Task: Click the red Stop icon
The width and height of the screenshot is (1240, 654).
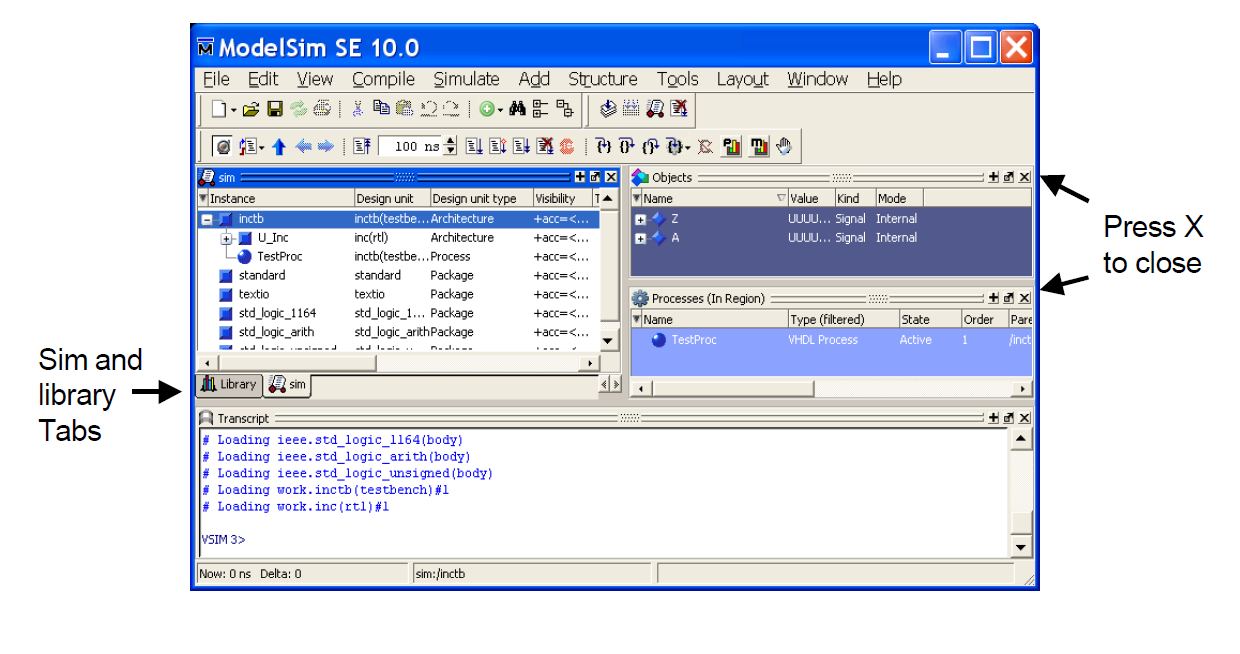Action: [567, 146]
